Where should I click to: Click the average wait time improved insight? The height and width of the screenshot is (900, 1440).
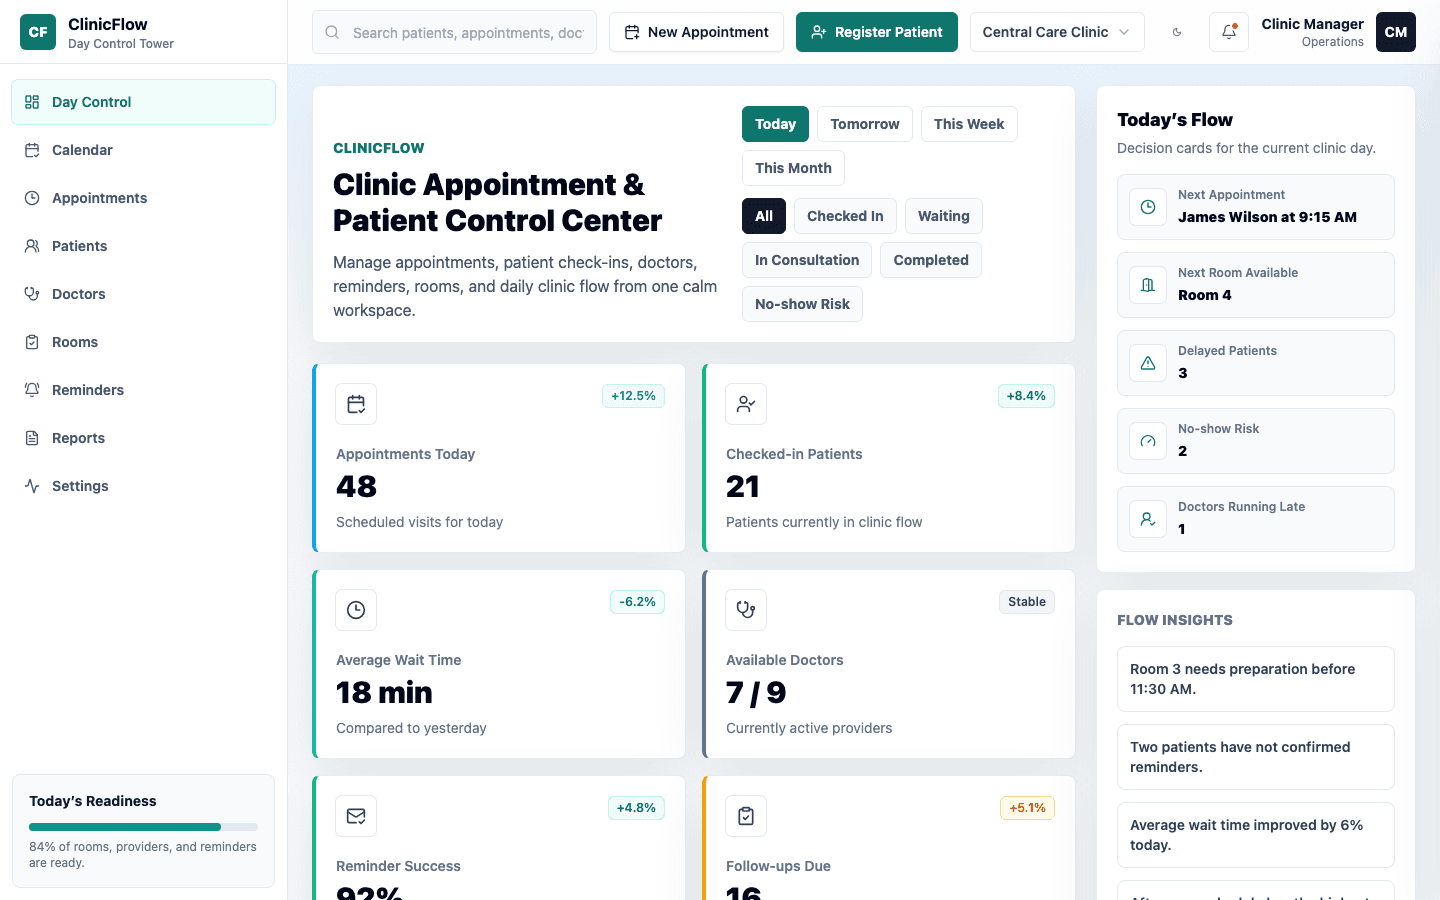click(x=1256, y=835)
